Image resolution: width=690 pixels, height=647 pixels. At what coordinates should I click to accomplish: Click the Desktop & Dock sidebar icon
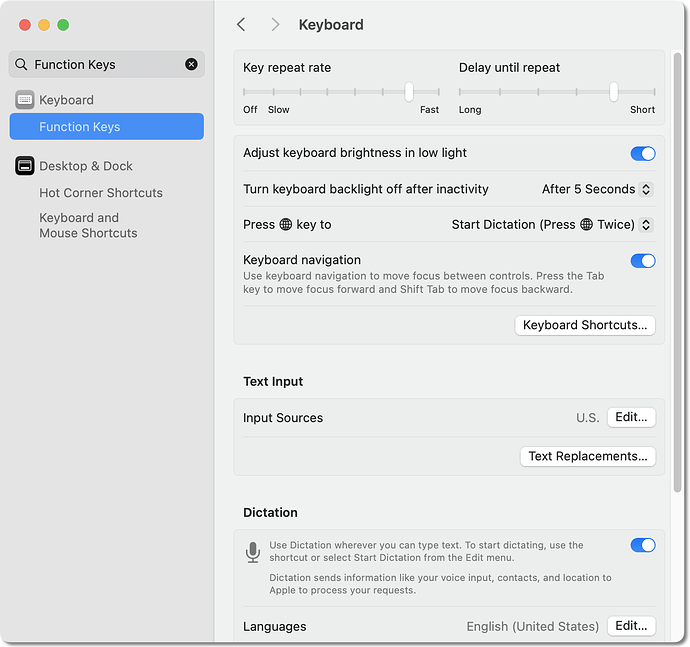pyautogui.click(x=25, y=166)
